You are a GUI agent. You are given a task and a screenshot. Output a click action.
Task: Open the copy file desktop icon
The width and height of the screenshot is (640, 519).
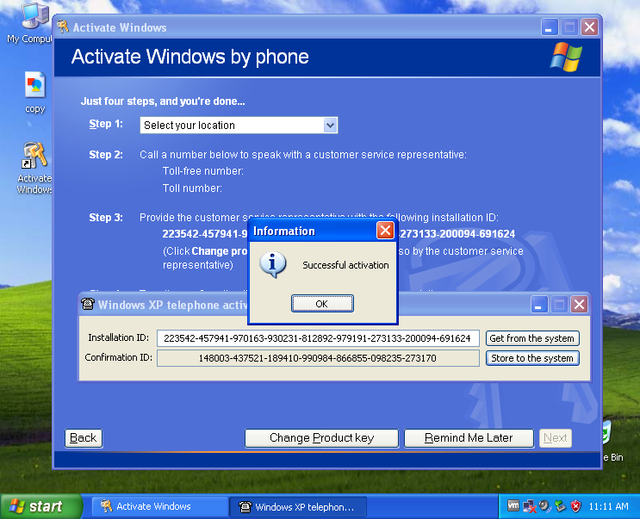(x=35, y=93)
